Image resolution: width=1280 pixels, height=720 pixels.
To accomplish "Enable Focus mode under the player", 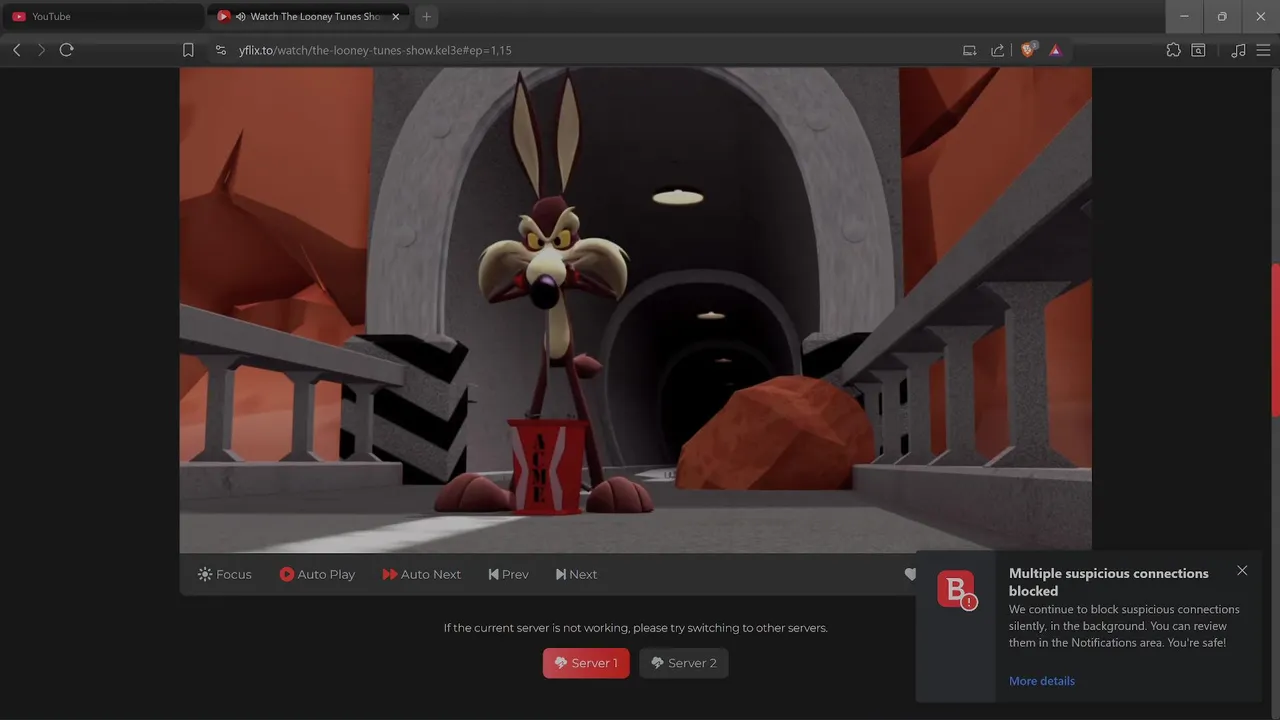I will point(225,574).
